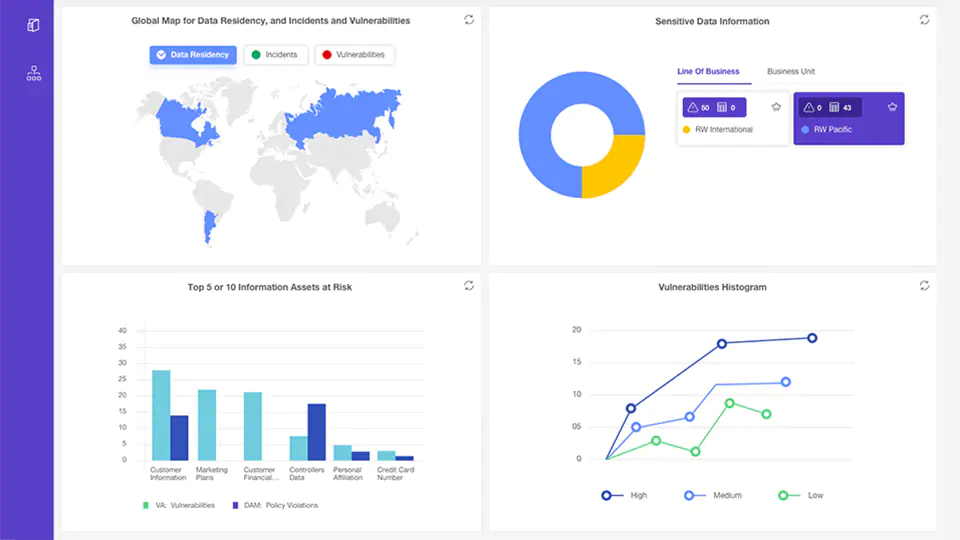The height and width of the screenshot is (540, 960).
Task: Enable the Vulnerabilities map filter
Action: (354, 55)
